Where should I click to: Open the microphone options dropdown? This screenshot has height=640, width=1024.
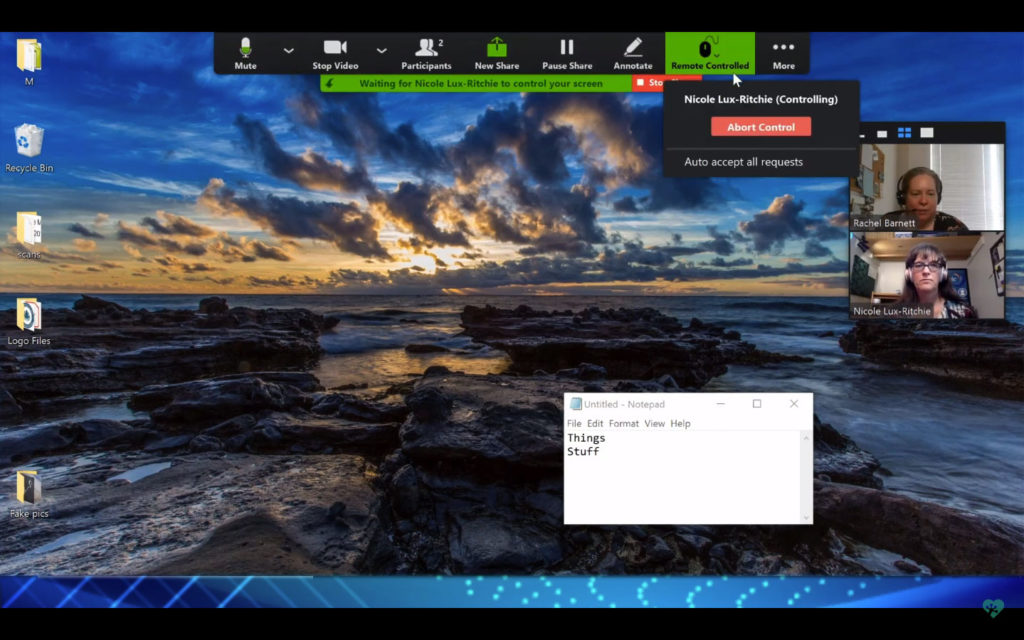(288, 50)
